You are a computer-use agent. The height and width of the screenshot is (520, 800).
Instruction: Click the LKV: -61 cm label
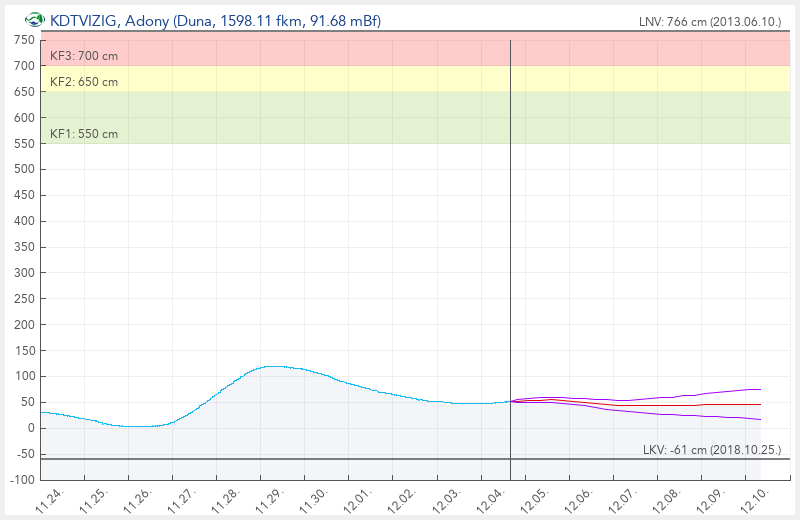click(711, 450)
